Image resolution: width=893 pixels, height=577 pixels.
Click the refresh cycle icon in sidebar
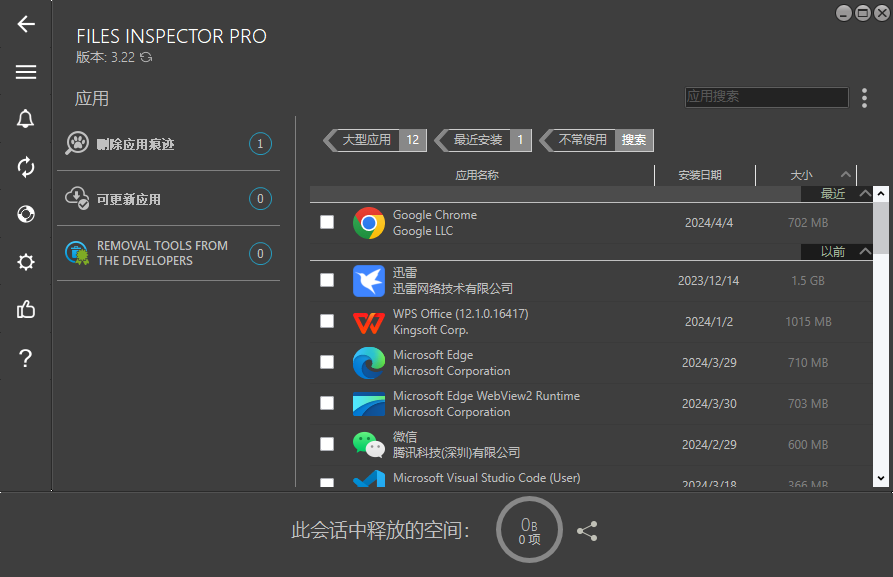point(26,167)
